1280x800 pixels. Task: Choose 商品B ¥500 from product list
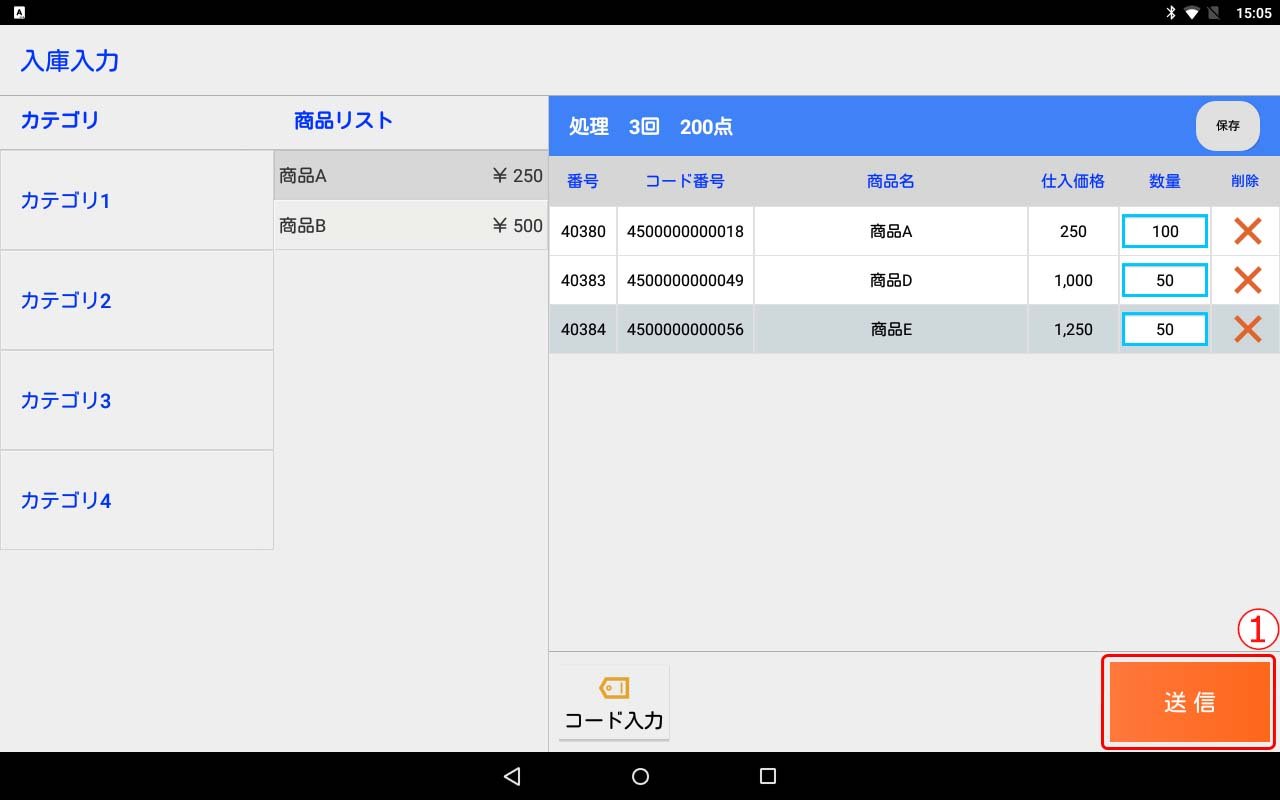pos(411,226)
